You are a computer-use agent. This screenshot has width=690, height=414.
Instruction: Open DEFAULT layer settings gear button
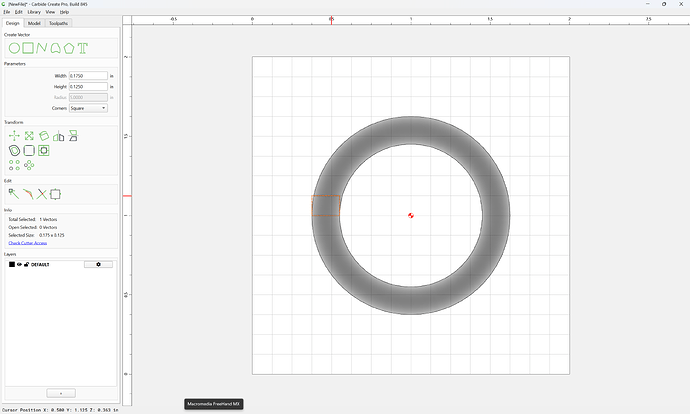tap(98, 264)
